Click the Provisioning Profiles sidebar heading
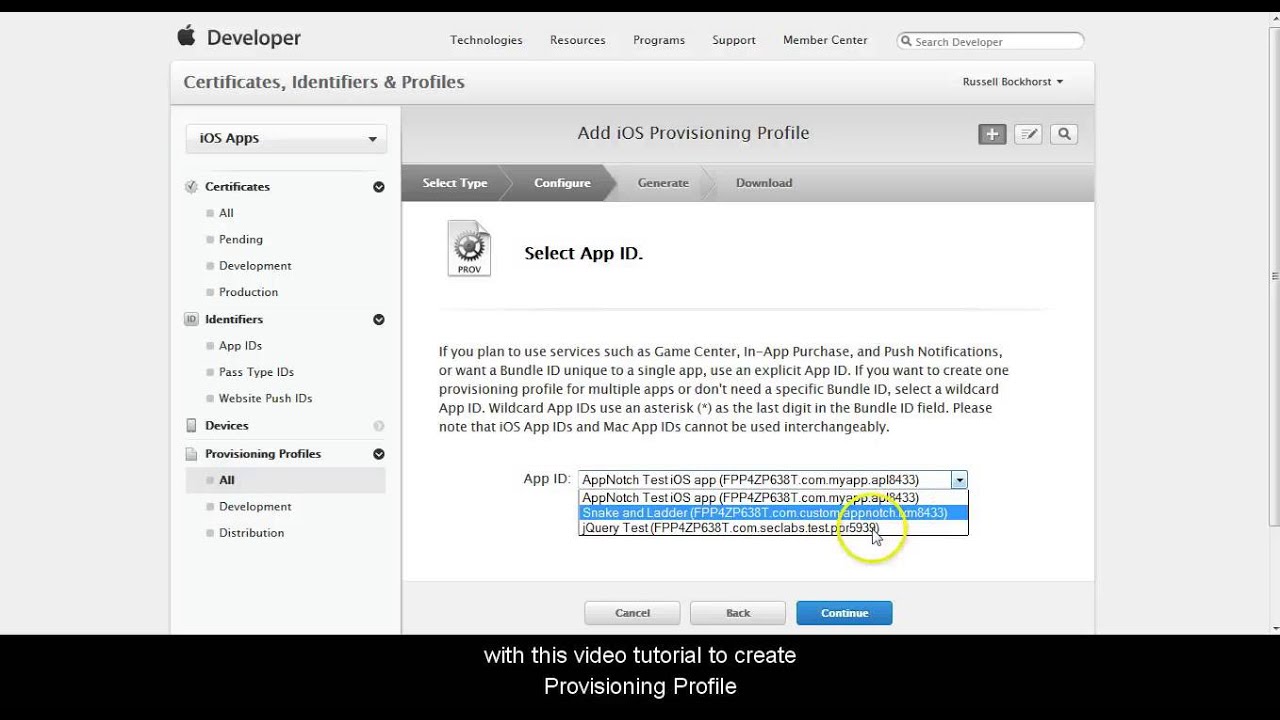This screenshot has height=720, width=1280. [x=263, y=454]
